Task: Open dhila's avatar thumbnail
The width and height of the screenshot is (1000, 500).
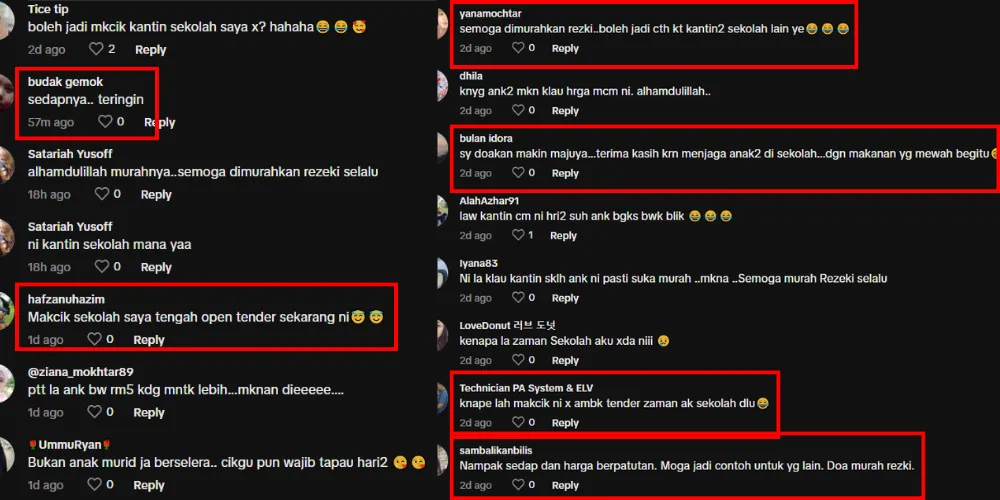Action: point(443,85)
